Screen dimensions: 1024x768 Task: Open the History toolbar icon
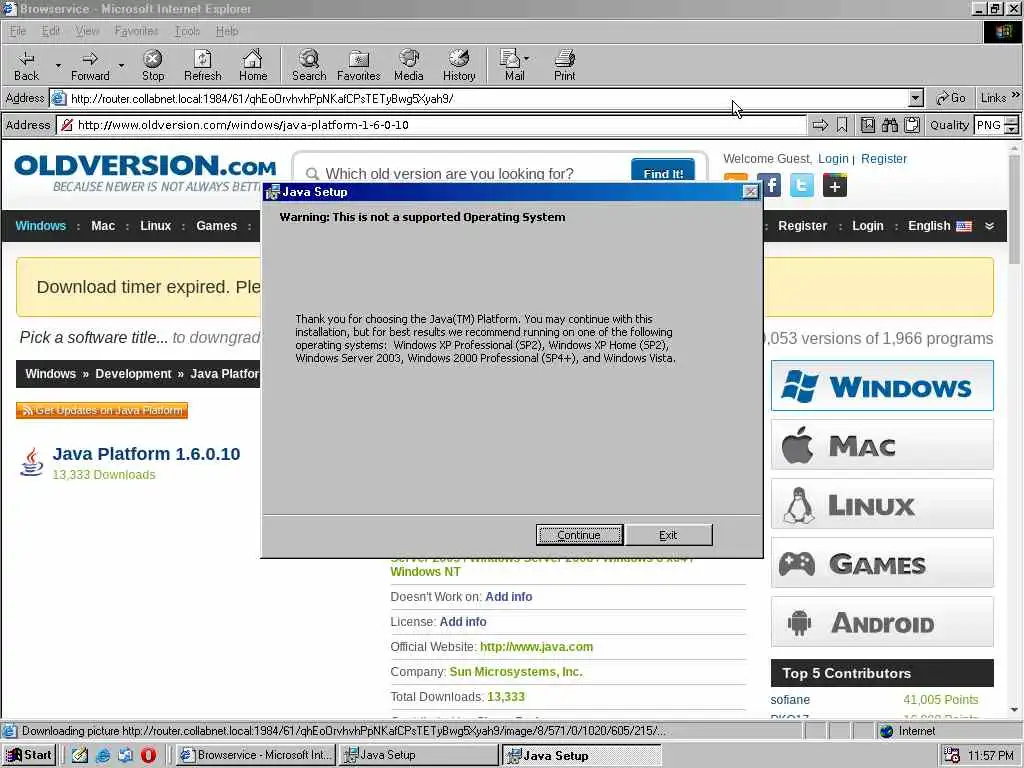[459, 65]
